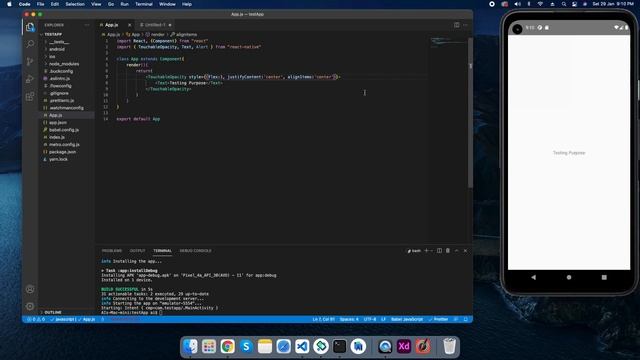Split the terminal panel

(439, 251)
